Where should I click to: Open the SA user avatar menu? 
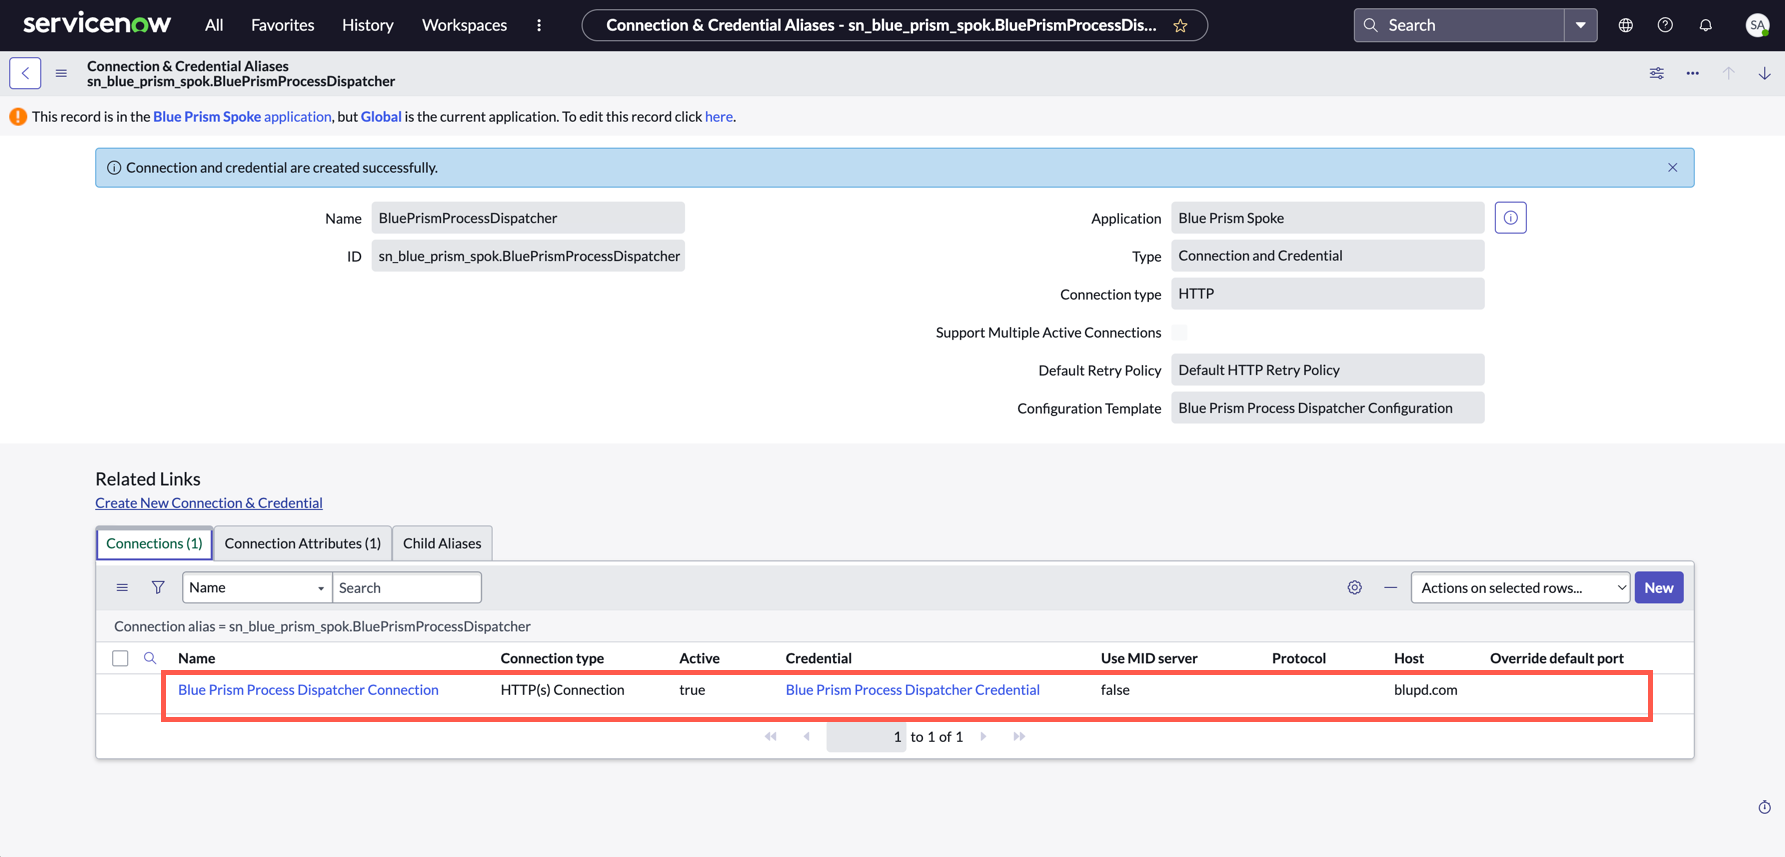(x=1757, y=25)
